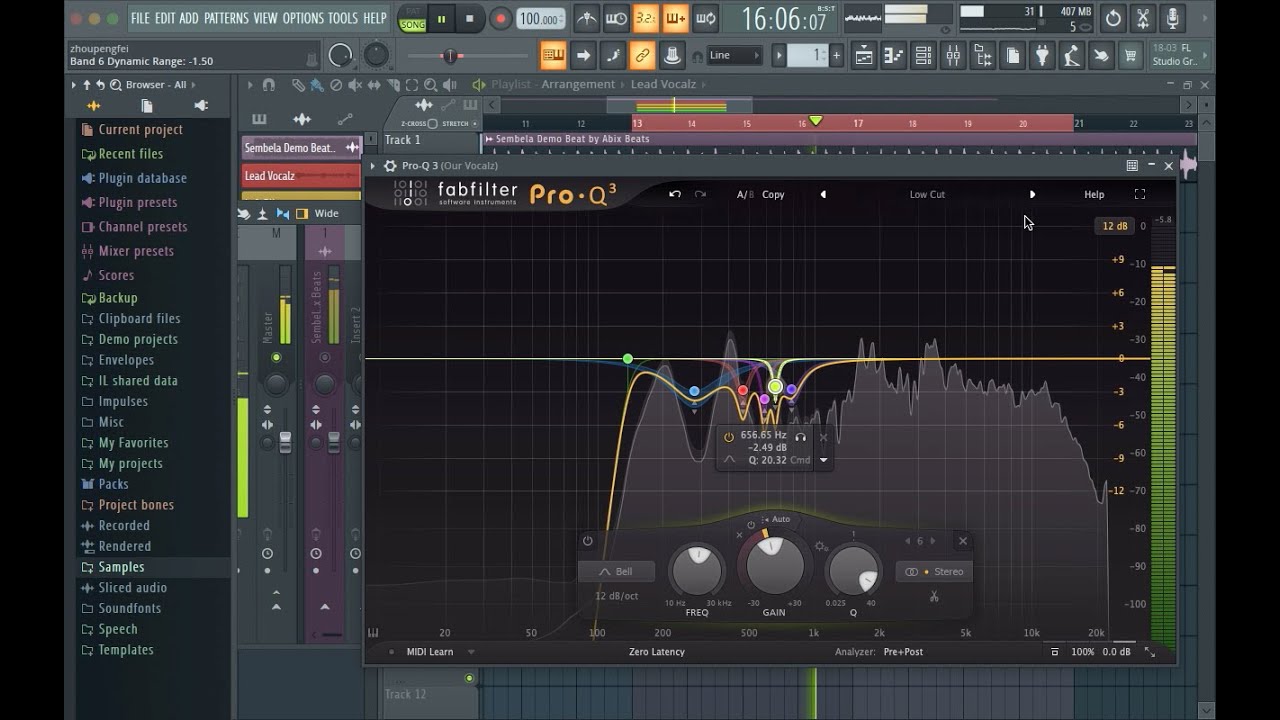This screenshot has height=720, width=1280.
Task: Select the slip tool in Playlist toolbar
Action: 374,85
